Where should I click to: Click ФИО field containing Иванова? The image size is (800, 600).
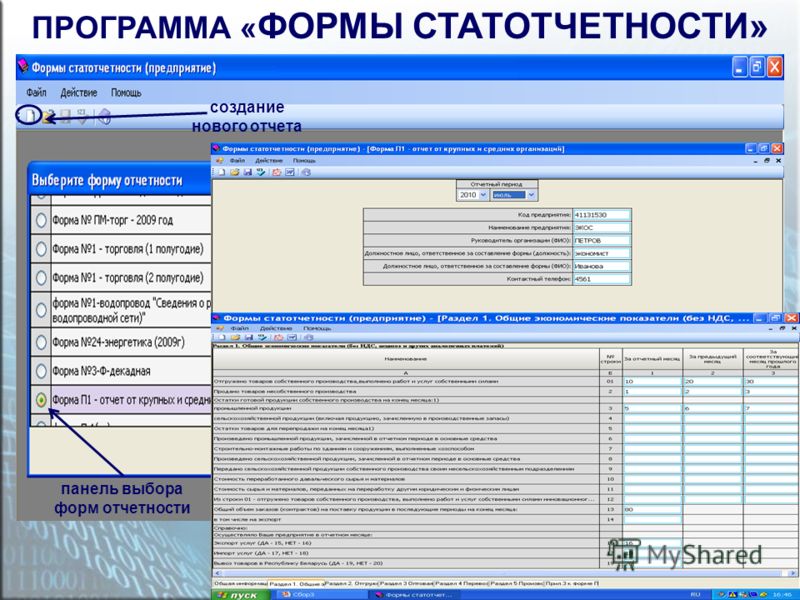(602, 266)
